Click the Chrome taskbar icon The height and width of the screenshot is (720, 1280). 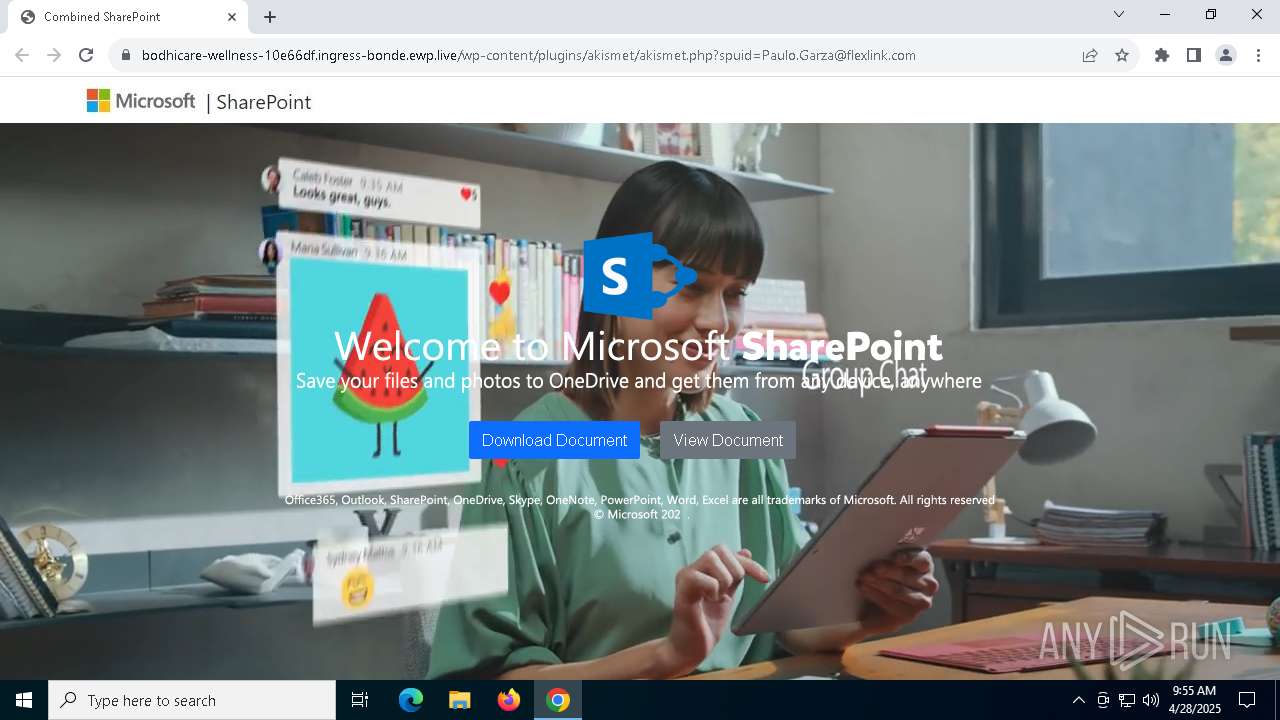click(x=558, y=700)
